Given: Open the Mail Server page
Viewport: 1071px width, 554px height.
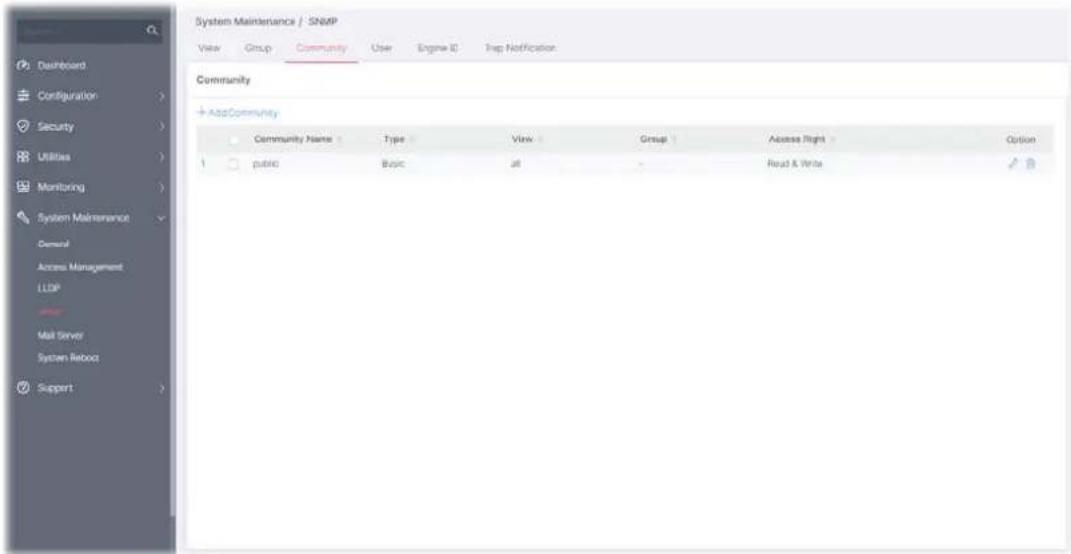Looking at the screenshot, I should [61, 335].
